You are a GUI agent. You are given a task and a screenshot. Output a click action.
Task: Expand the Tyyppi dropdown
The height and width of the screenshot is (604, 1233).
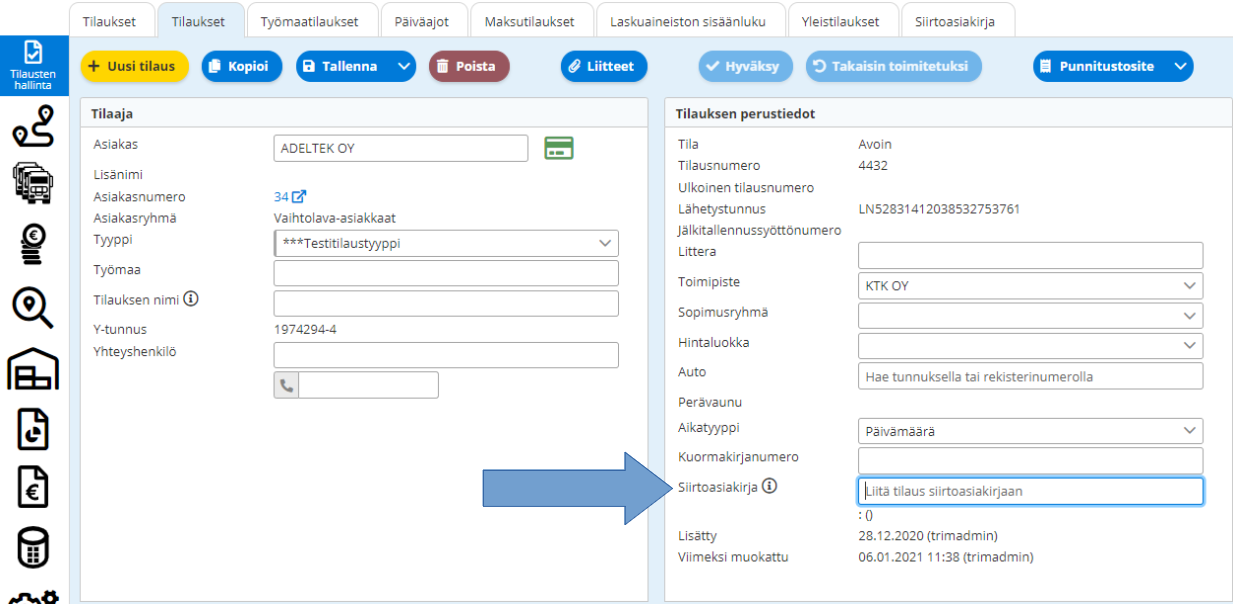pyautogui.click(x=605, y=243)
